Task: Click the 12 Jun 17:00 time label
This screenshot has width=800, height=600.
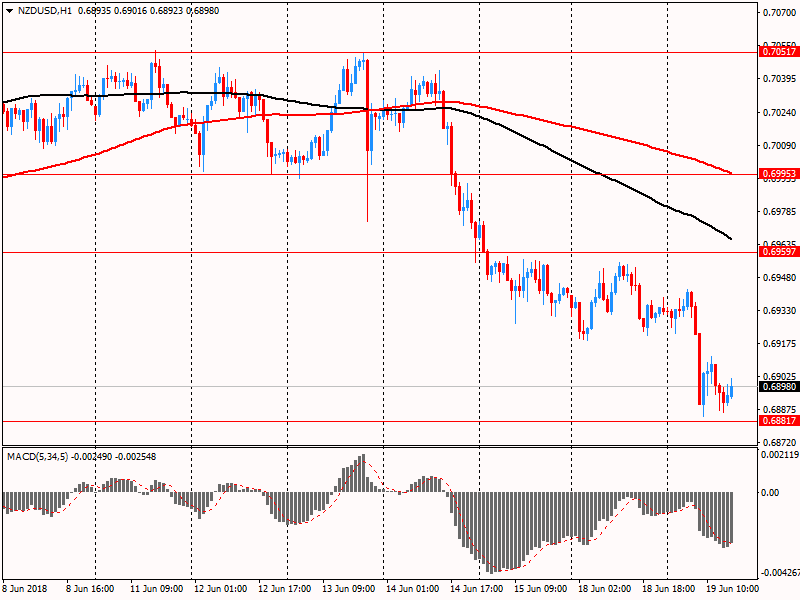Action: (284, 588)
